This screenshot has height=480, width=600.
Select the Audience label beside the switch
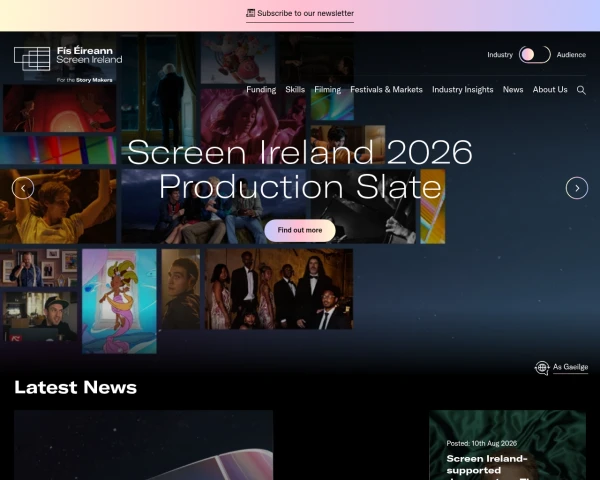point(571,55)
